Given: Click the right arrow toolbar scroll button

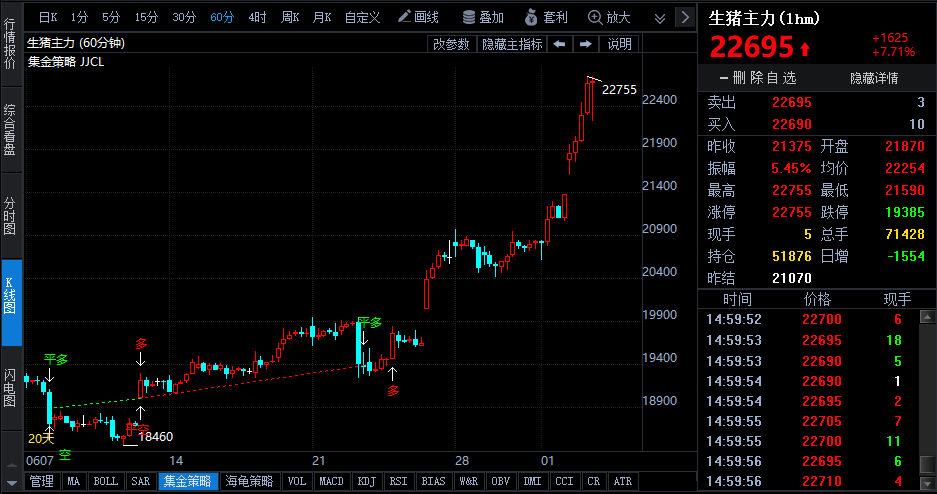Looking at the screenshot, I should click(685, 17).
